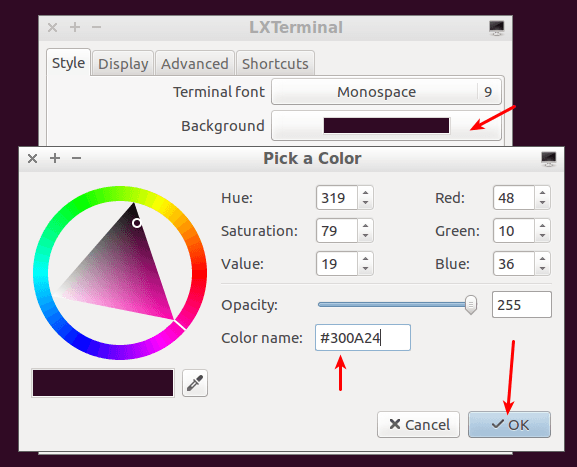The width and height of the screenshot is (577, 467).
Task: Switch to the Display tab
Action: (x=123, y=64)
